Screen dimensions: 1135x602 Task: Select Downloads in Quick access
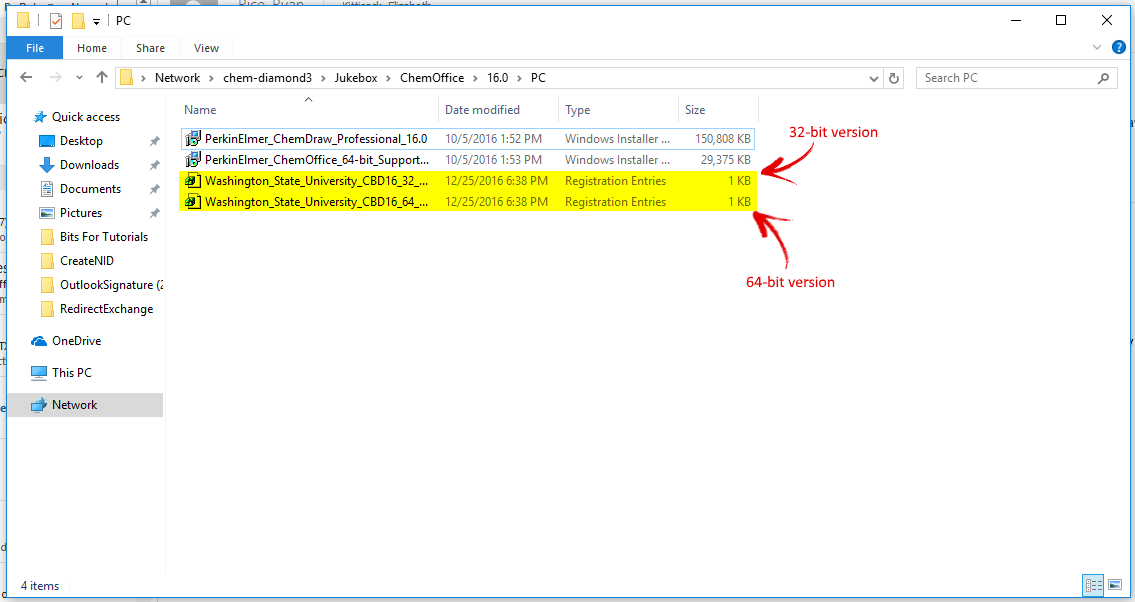coord(89,165)
